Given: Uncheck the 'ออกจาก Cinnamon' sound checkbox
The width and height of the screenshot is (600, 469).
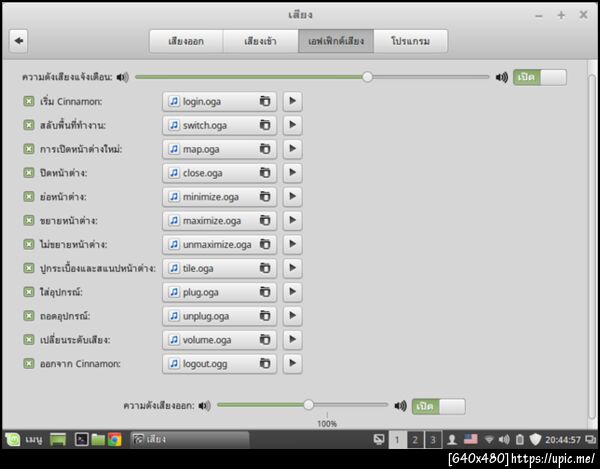Looking at the screenshot, I should (29, 363).
